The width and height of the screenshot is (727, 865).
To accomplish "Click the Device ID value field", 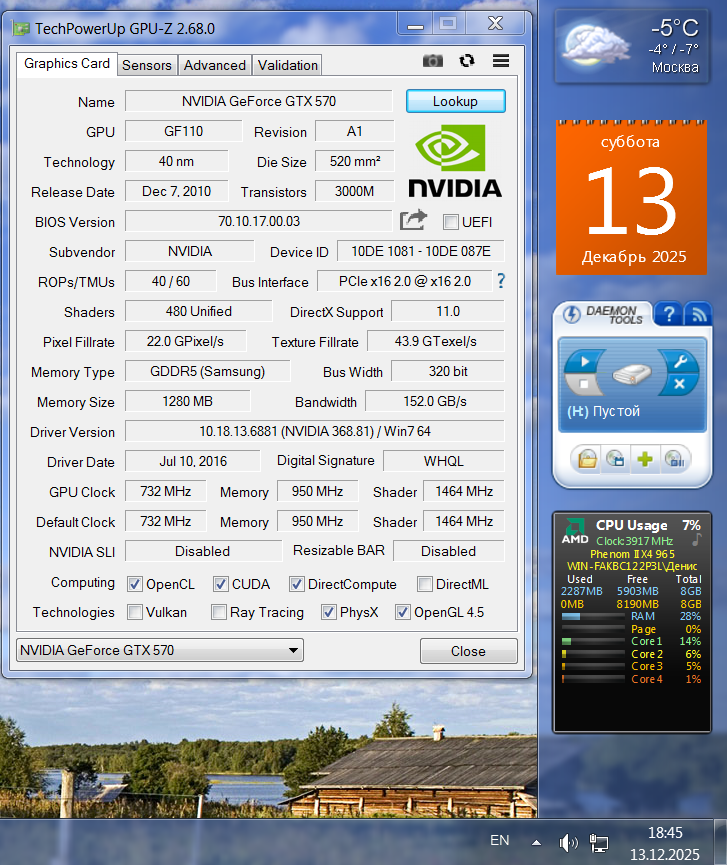I will 421,251.
